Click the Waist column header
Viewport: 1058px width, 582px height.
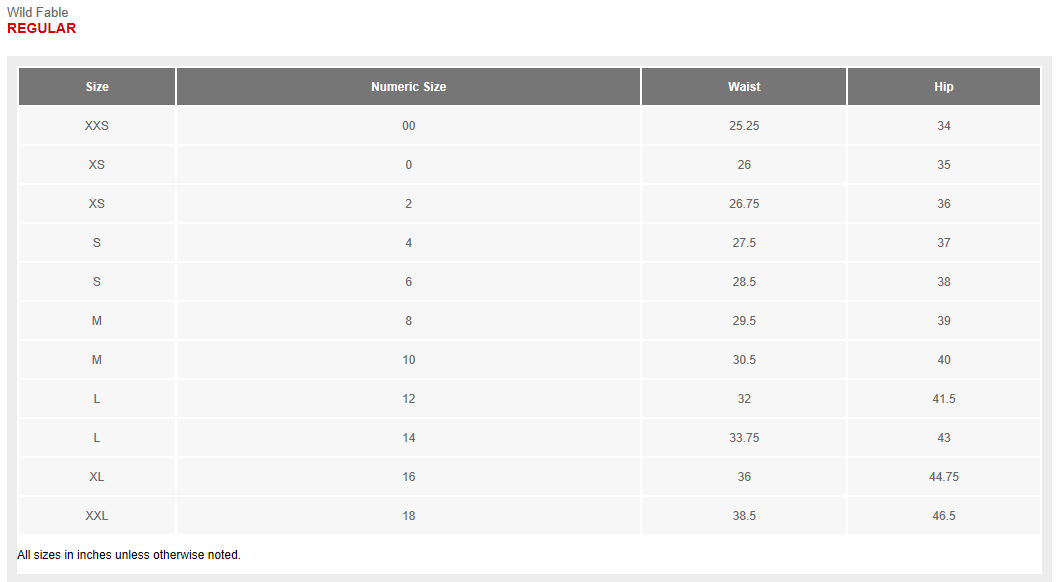744,86
